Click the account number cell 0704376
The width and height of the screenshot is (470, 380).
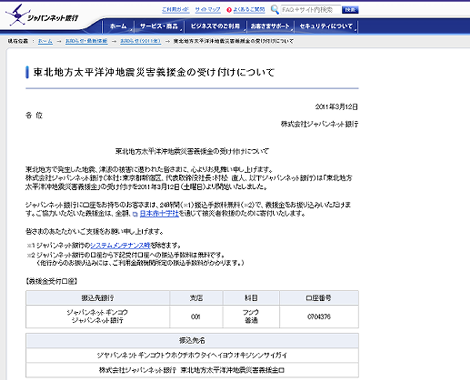[x=319, y=317]
